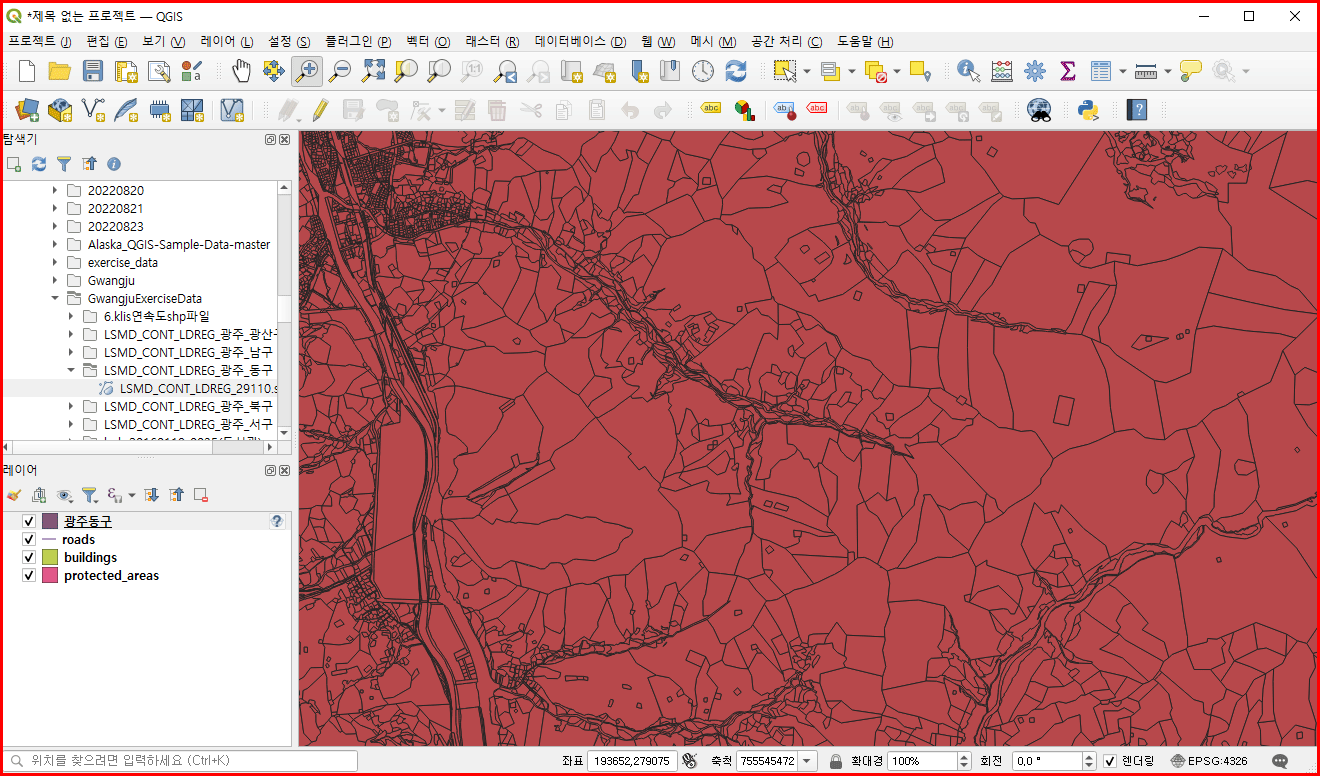
Task: Open the 래스터 menu
Action: click(492, 41)
